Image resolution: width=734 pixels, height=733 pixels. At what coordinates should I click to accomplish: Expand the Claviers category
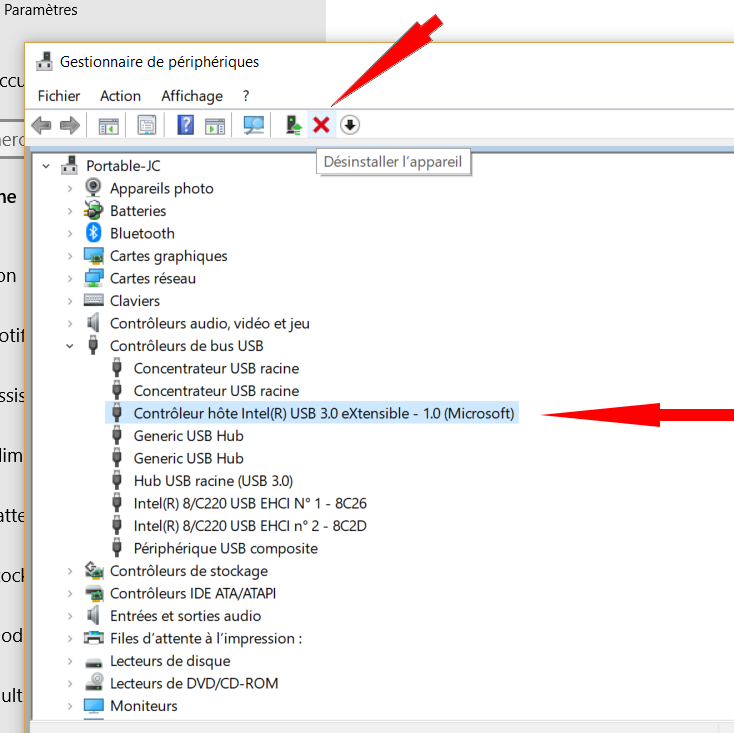[70, 301]
